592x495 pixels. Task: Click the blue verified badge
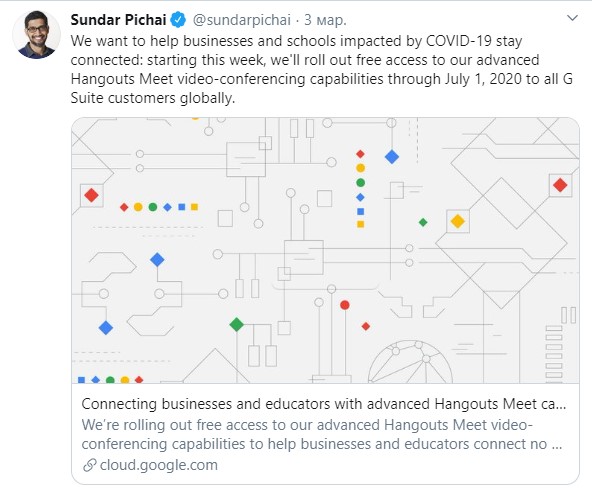[178, 20]
